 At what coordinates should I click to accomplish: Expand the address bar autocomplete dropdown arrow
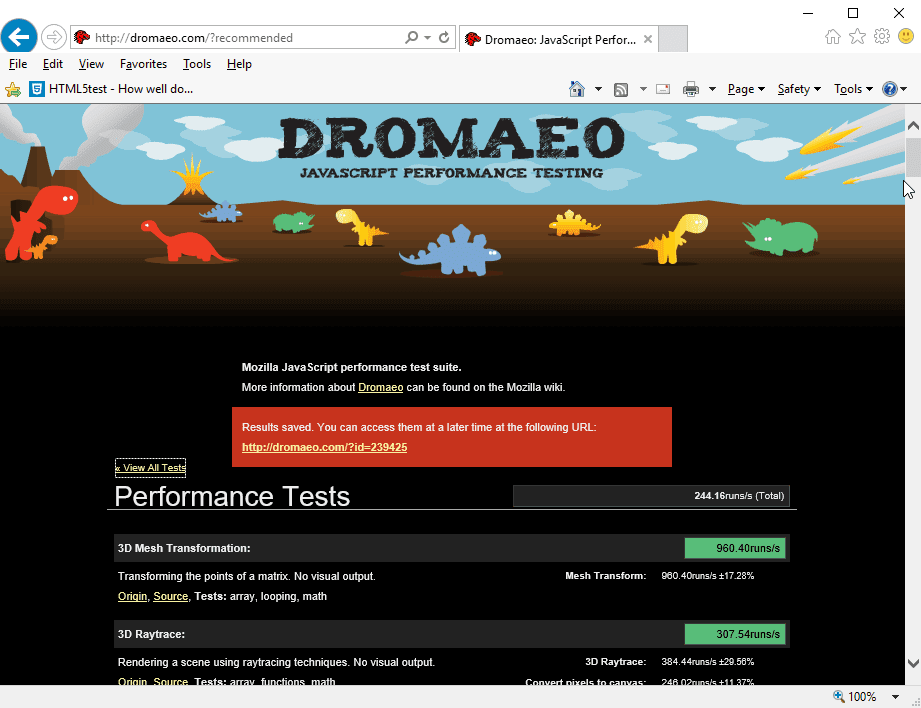pos(428,38)
